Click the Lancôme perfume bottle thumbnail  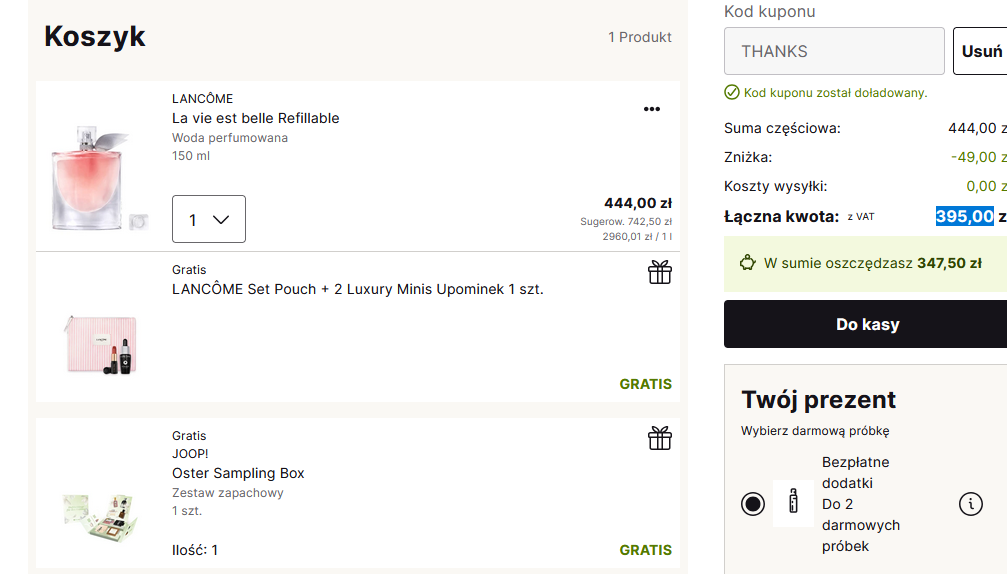91,177
